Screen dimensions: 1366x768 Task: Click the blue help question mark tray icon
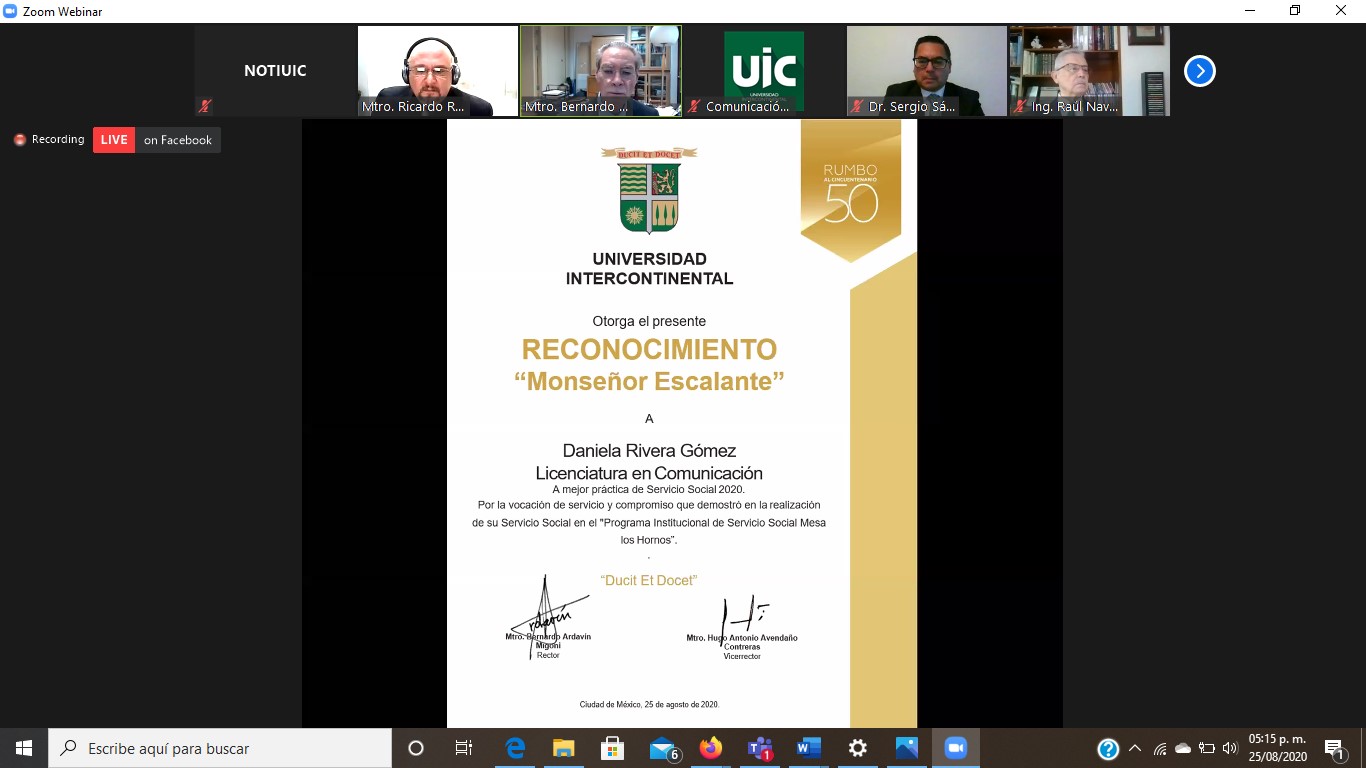(x=1108, y=748)
